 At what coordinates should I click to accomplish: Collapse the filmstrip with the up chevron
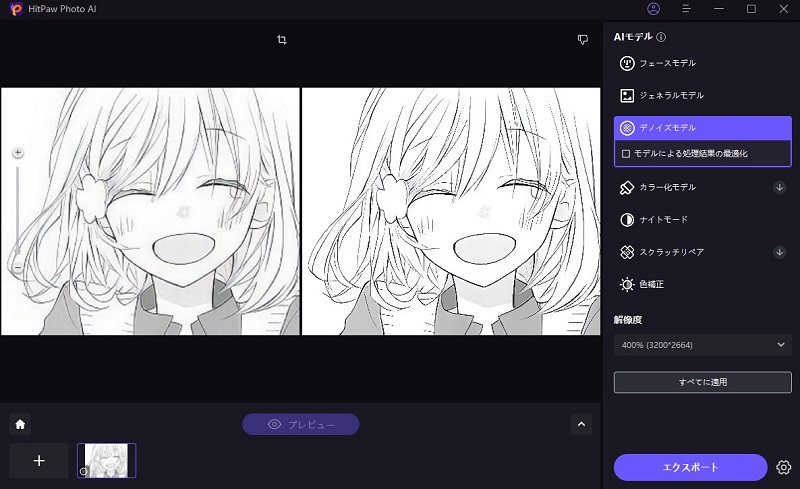[581, 424]
